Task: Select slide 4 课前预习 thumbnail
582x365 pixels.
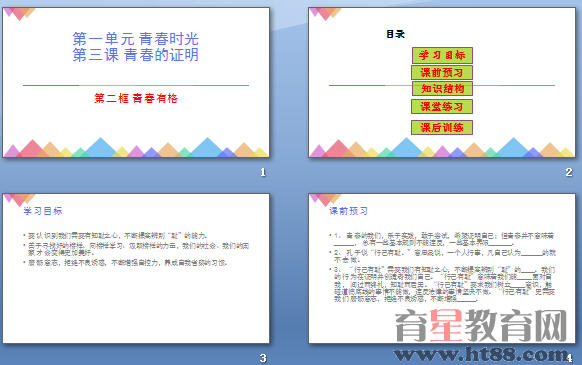Action: pos(442,268)
